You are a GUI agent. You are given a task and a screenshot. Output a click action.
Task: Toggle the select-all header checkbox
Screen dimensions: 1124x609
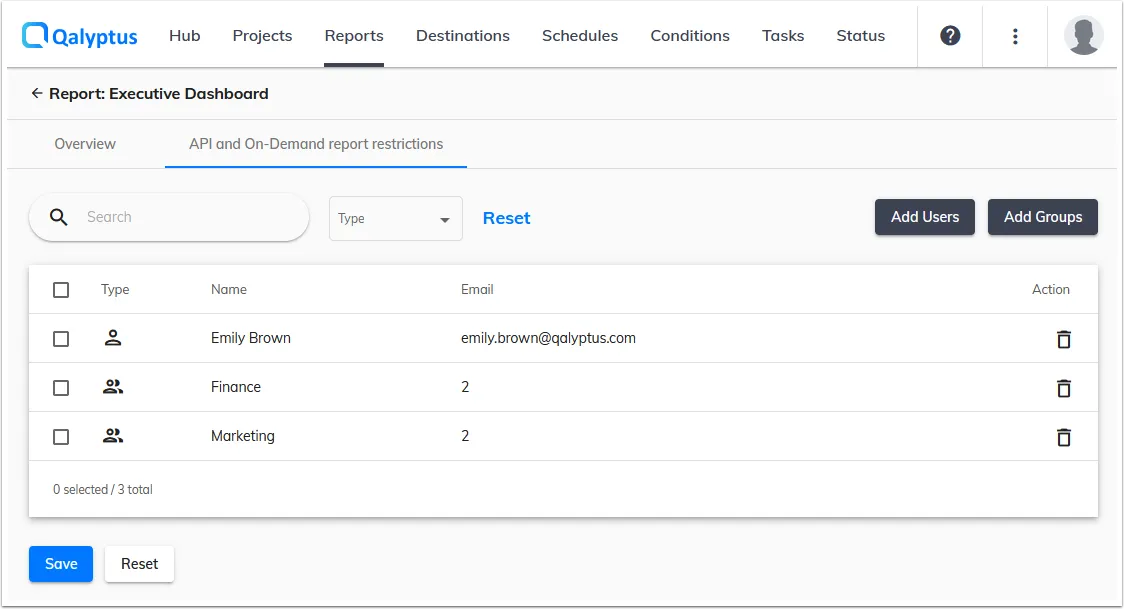coord(61,290)
